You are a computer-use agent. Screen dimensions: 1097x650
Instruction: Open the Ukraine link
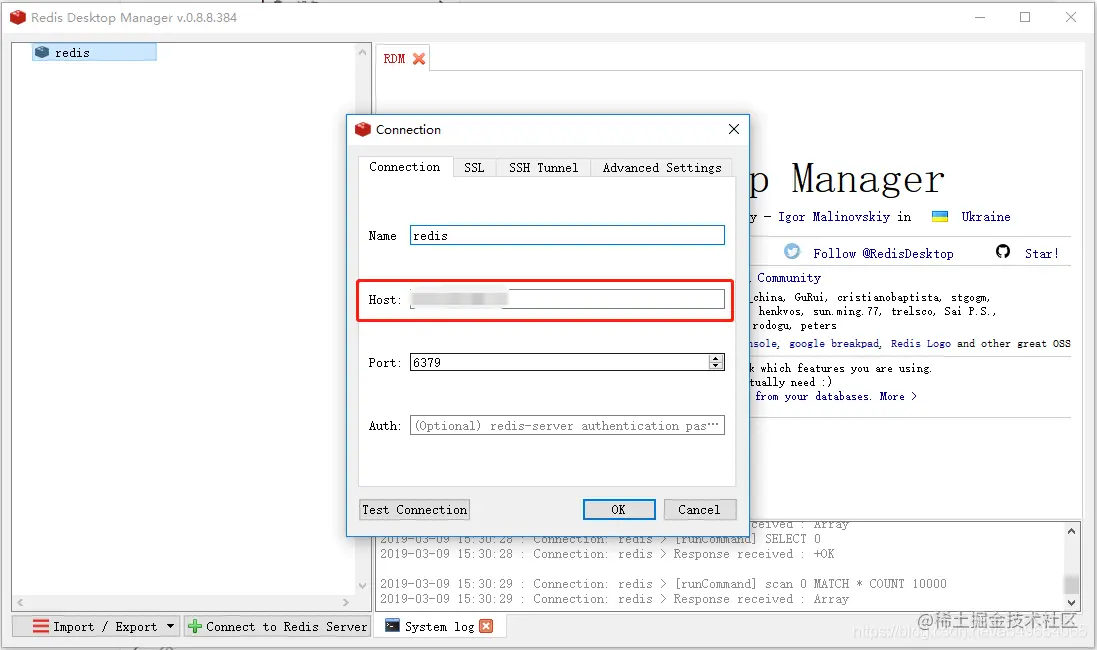[986, 216]
